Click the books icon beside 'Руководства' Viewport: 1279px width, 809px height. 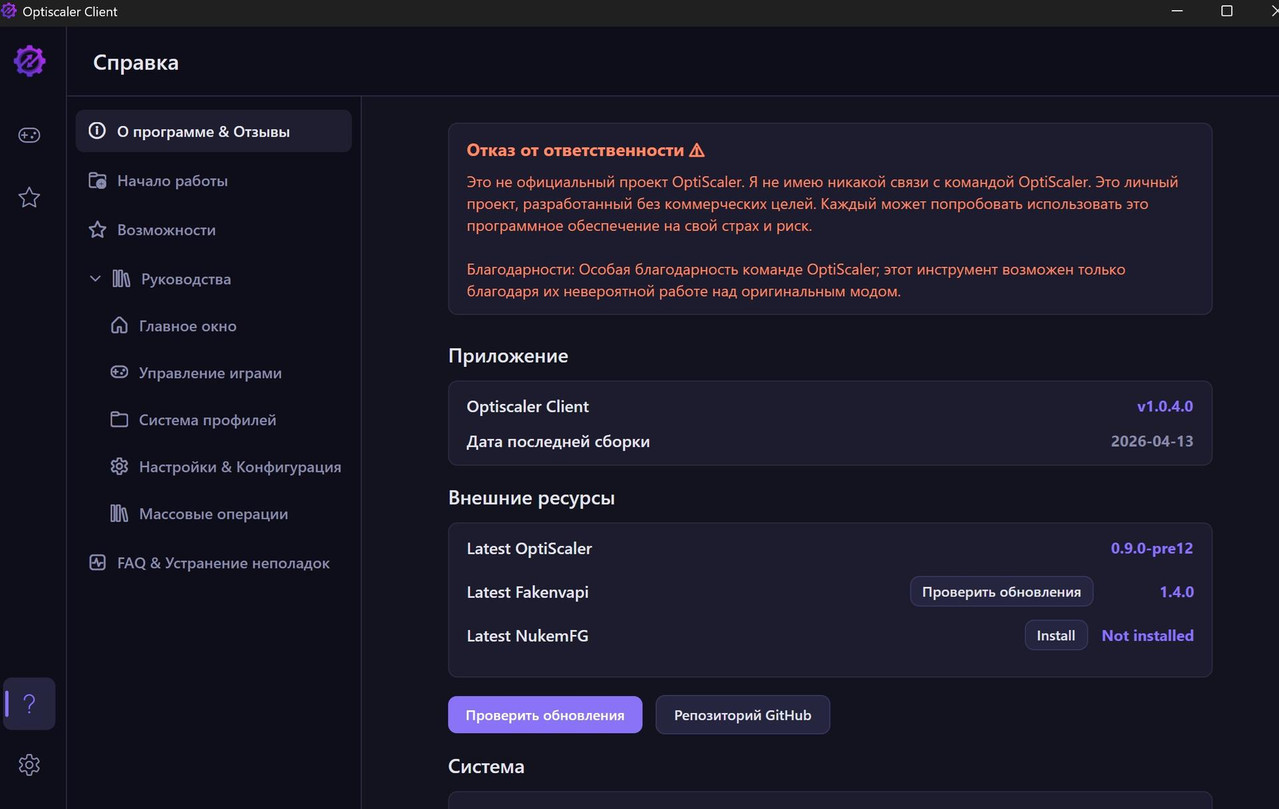click(121, 279)
